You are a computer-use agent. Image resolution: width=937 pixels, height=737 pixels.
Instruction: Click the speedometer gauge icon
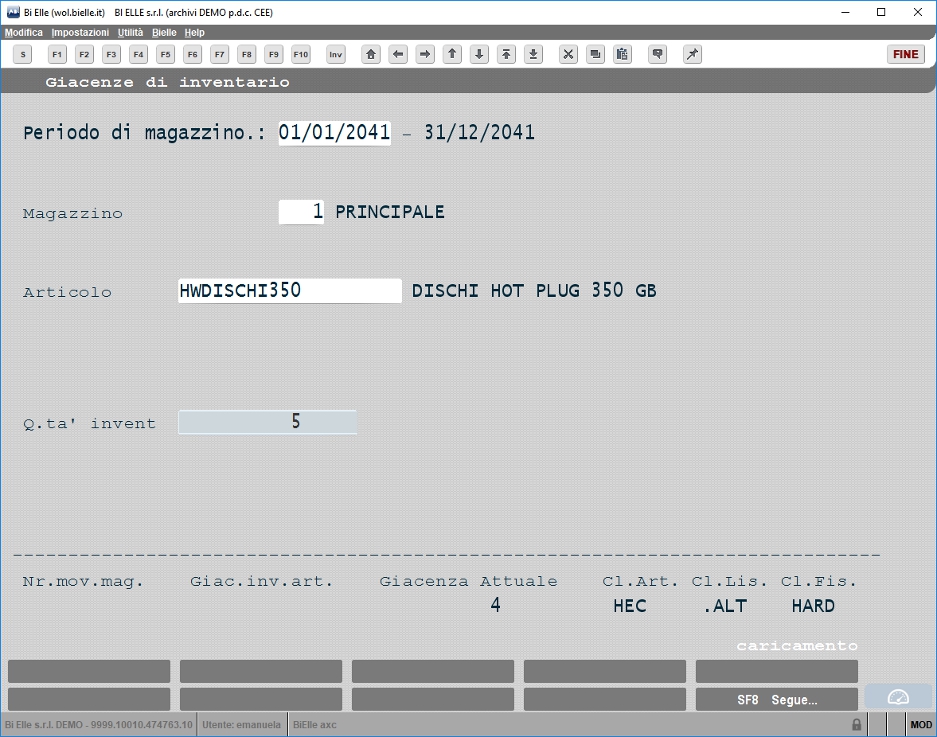tap(898, 697)
